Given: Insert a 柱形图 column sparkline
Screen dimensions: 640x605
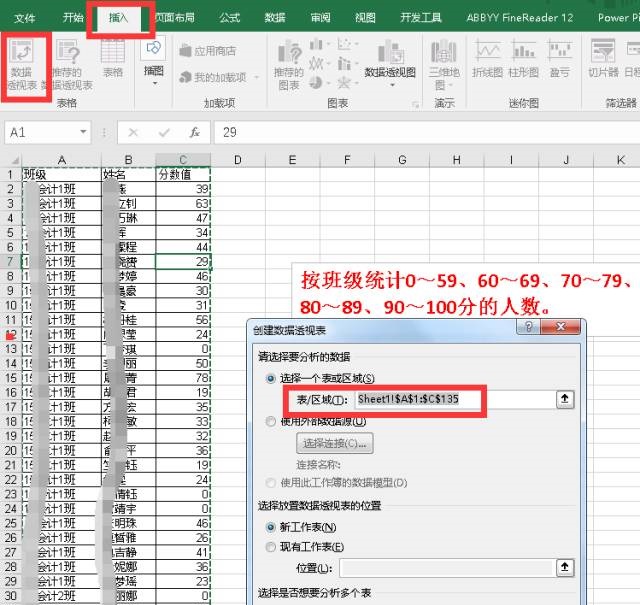Looking at the screenshot, I should point(524,59).
